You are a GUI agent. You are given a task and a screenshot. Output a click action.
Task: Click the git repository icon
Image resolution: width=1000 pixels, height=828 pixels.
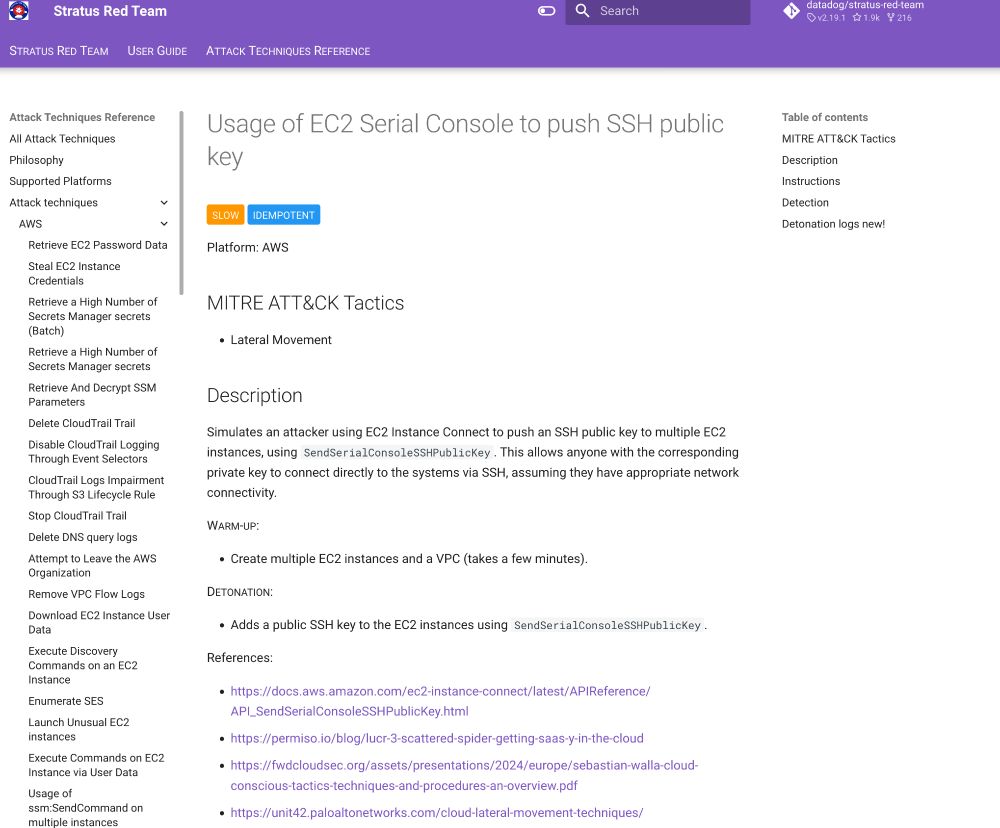[x=791, y=11]
